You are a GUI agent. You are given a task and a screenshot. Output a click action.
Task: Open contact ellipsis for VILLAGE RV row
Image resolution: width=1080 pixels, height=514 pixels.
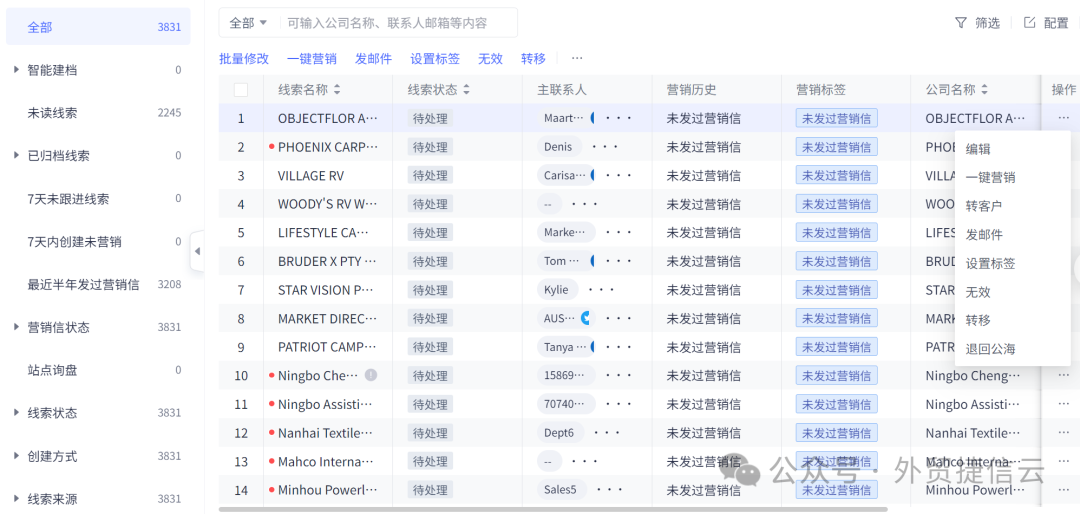tap(618, 176)
